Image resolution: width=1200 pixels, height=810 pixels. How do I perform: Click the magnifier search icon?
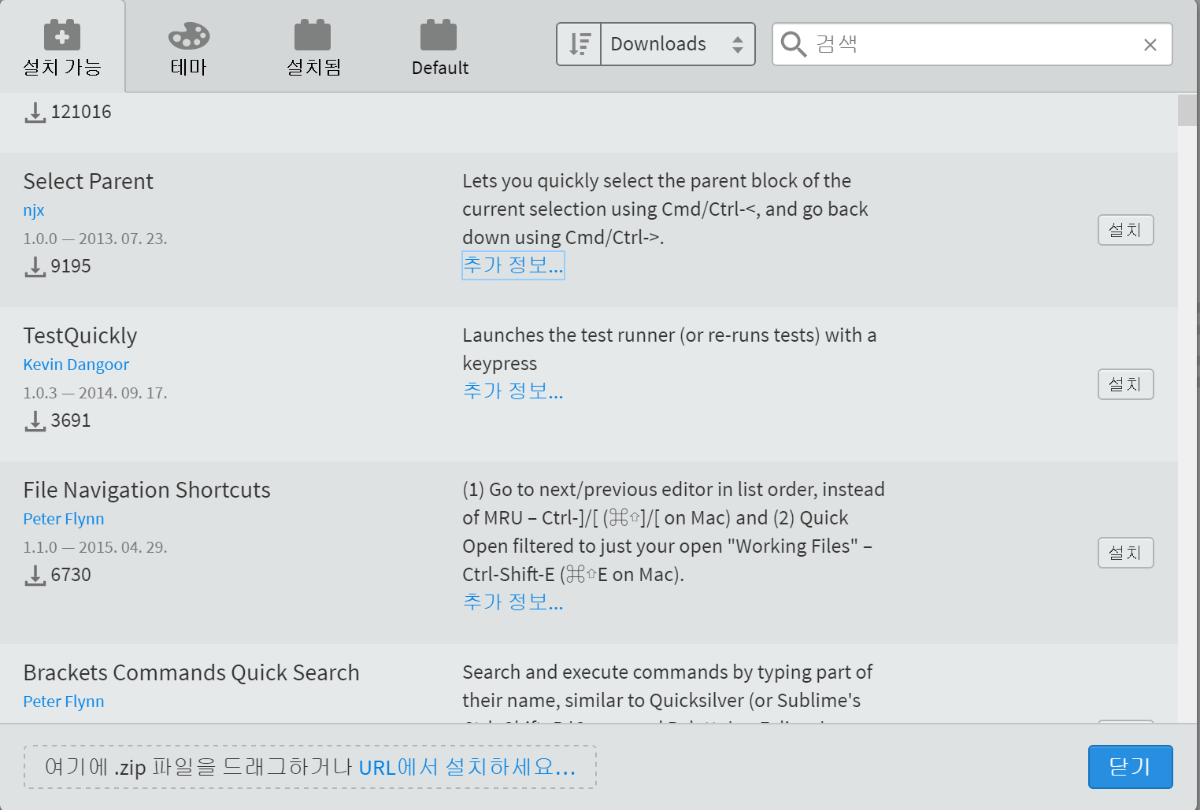[793, 44]
